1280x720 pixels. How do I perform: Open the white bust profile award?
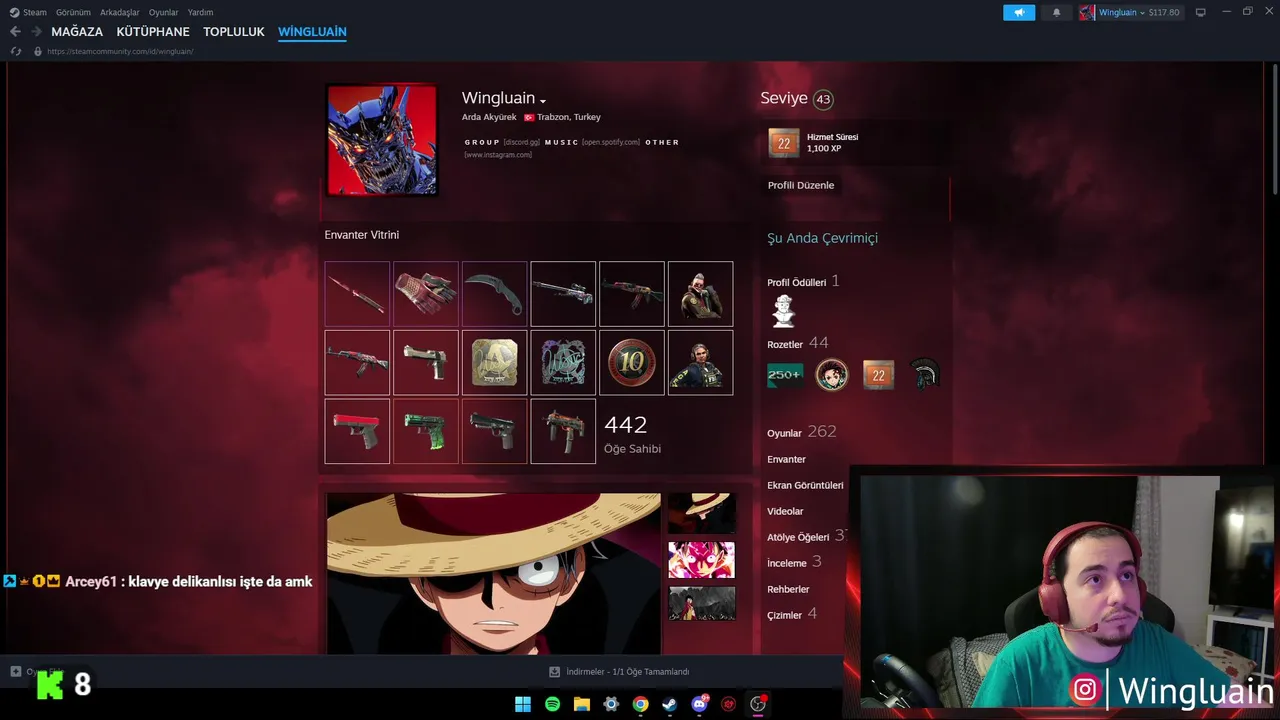[784, 311]
